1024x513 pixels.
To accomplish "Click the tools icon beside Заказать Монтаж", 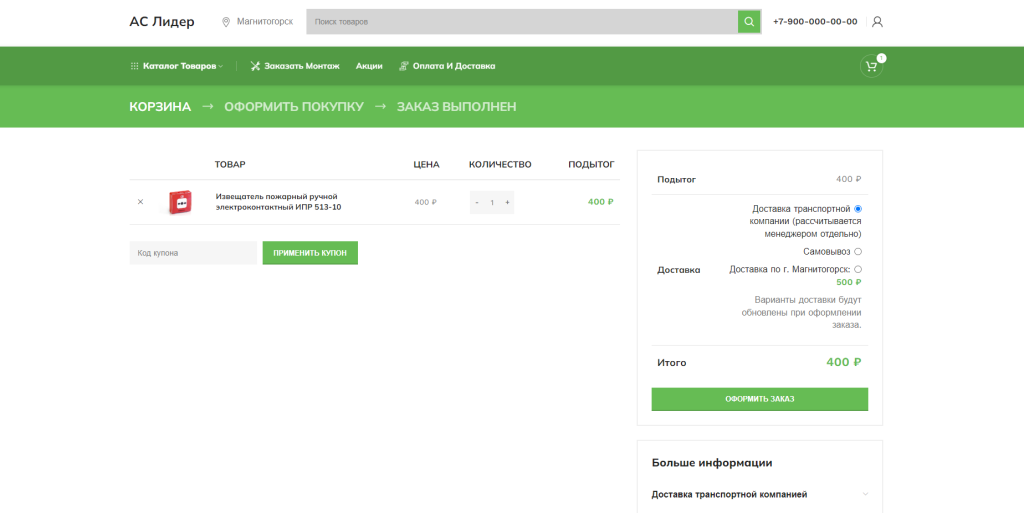I will (x=255, y=66).
